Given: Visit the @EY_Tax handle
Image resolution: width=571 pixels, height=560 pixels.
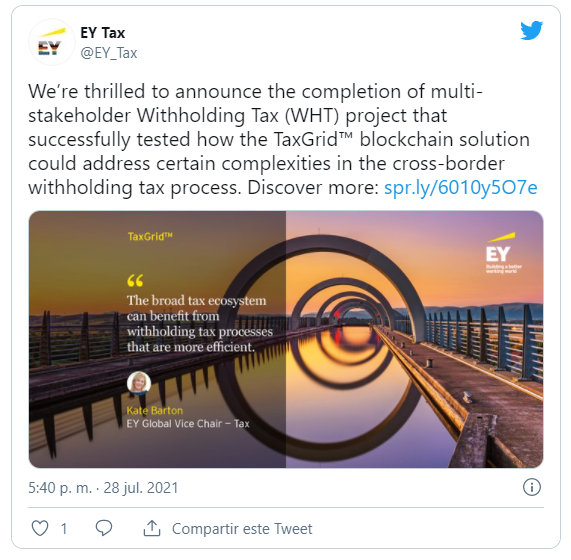Looking at the screenshot, I should click(x=109, y=53).
